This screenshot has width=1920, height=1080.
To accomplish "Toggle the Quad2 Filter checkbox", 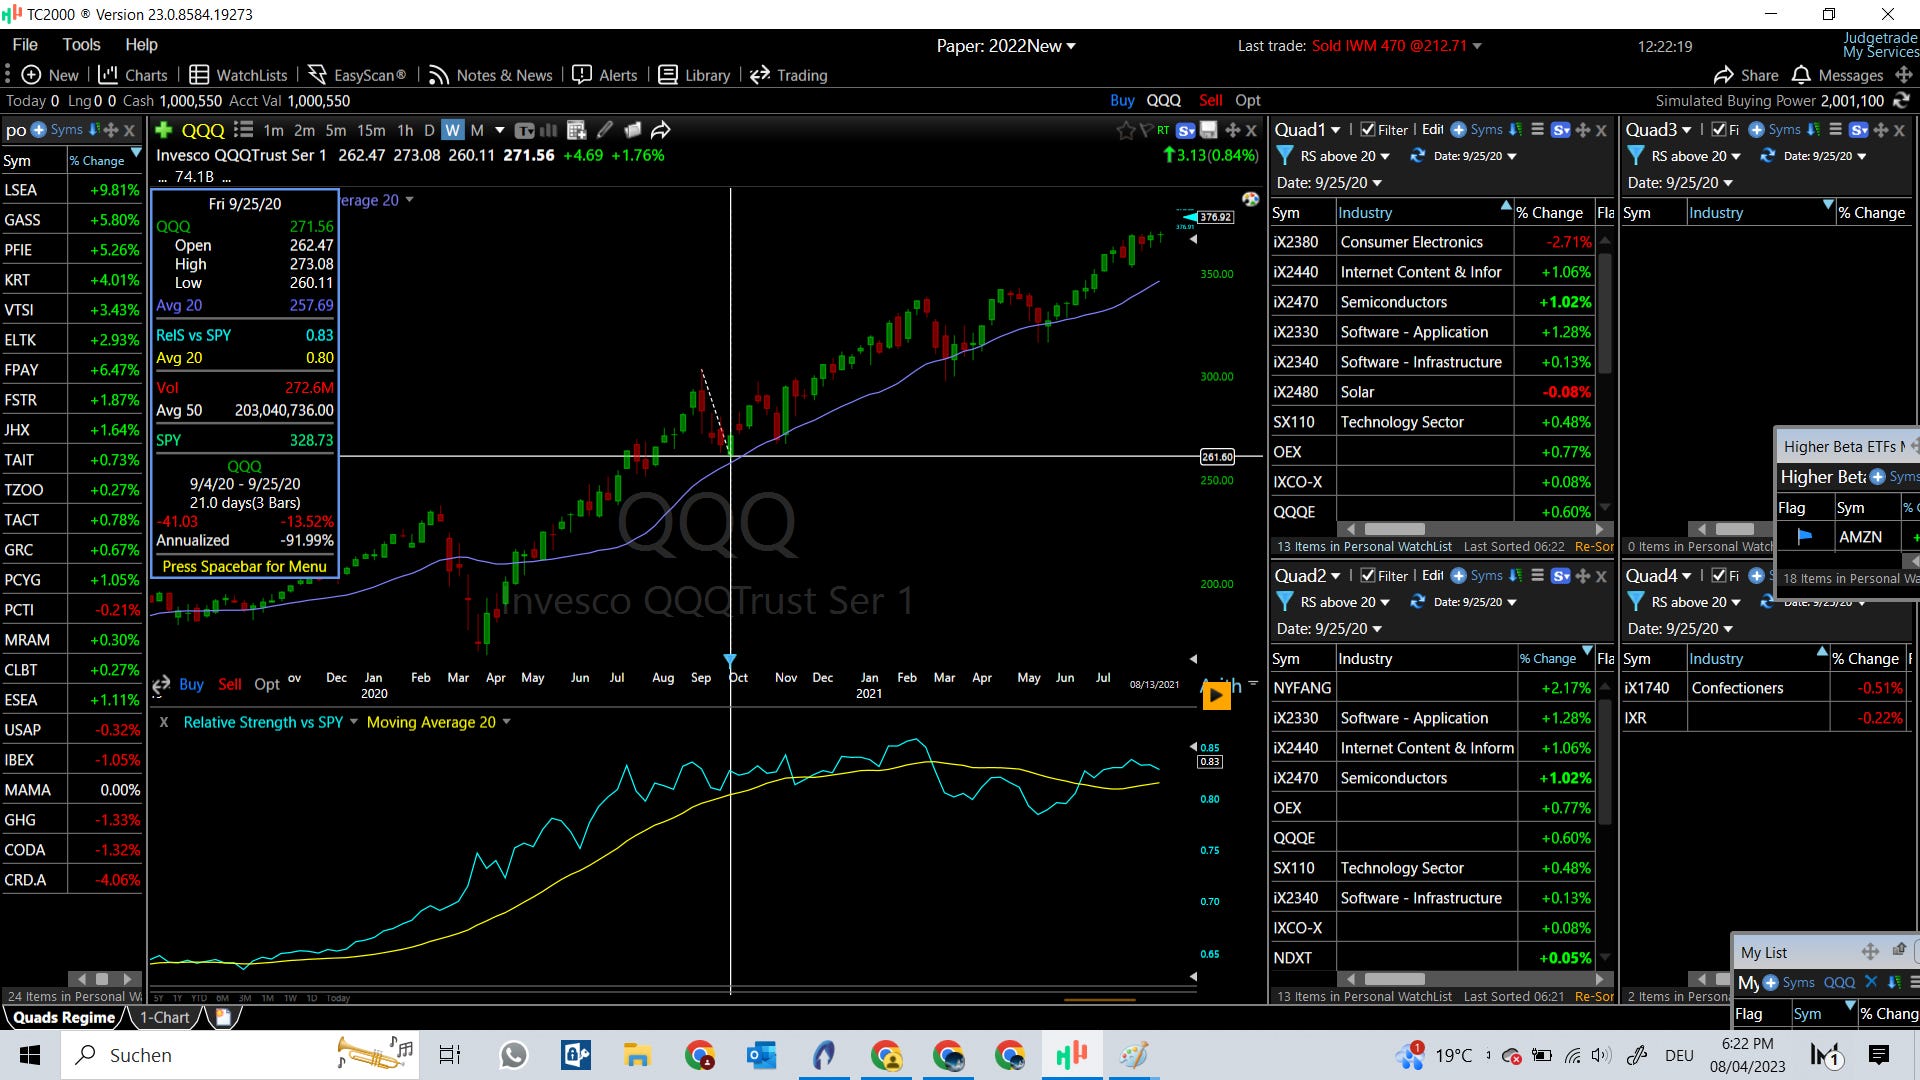I will pyautogui.click(x=1368, y=576).
